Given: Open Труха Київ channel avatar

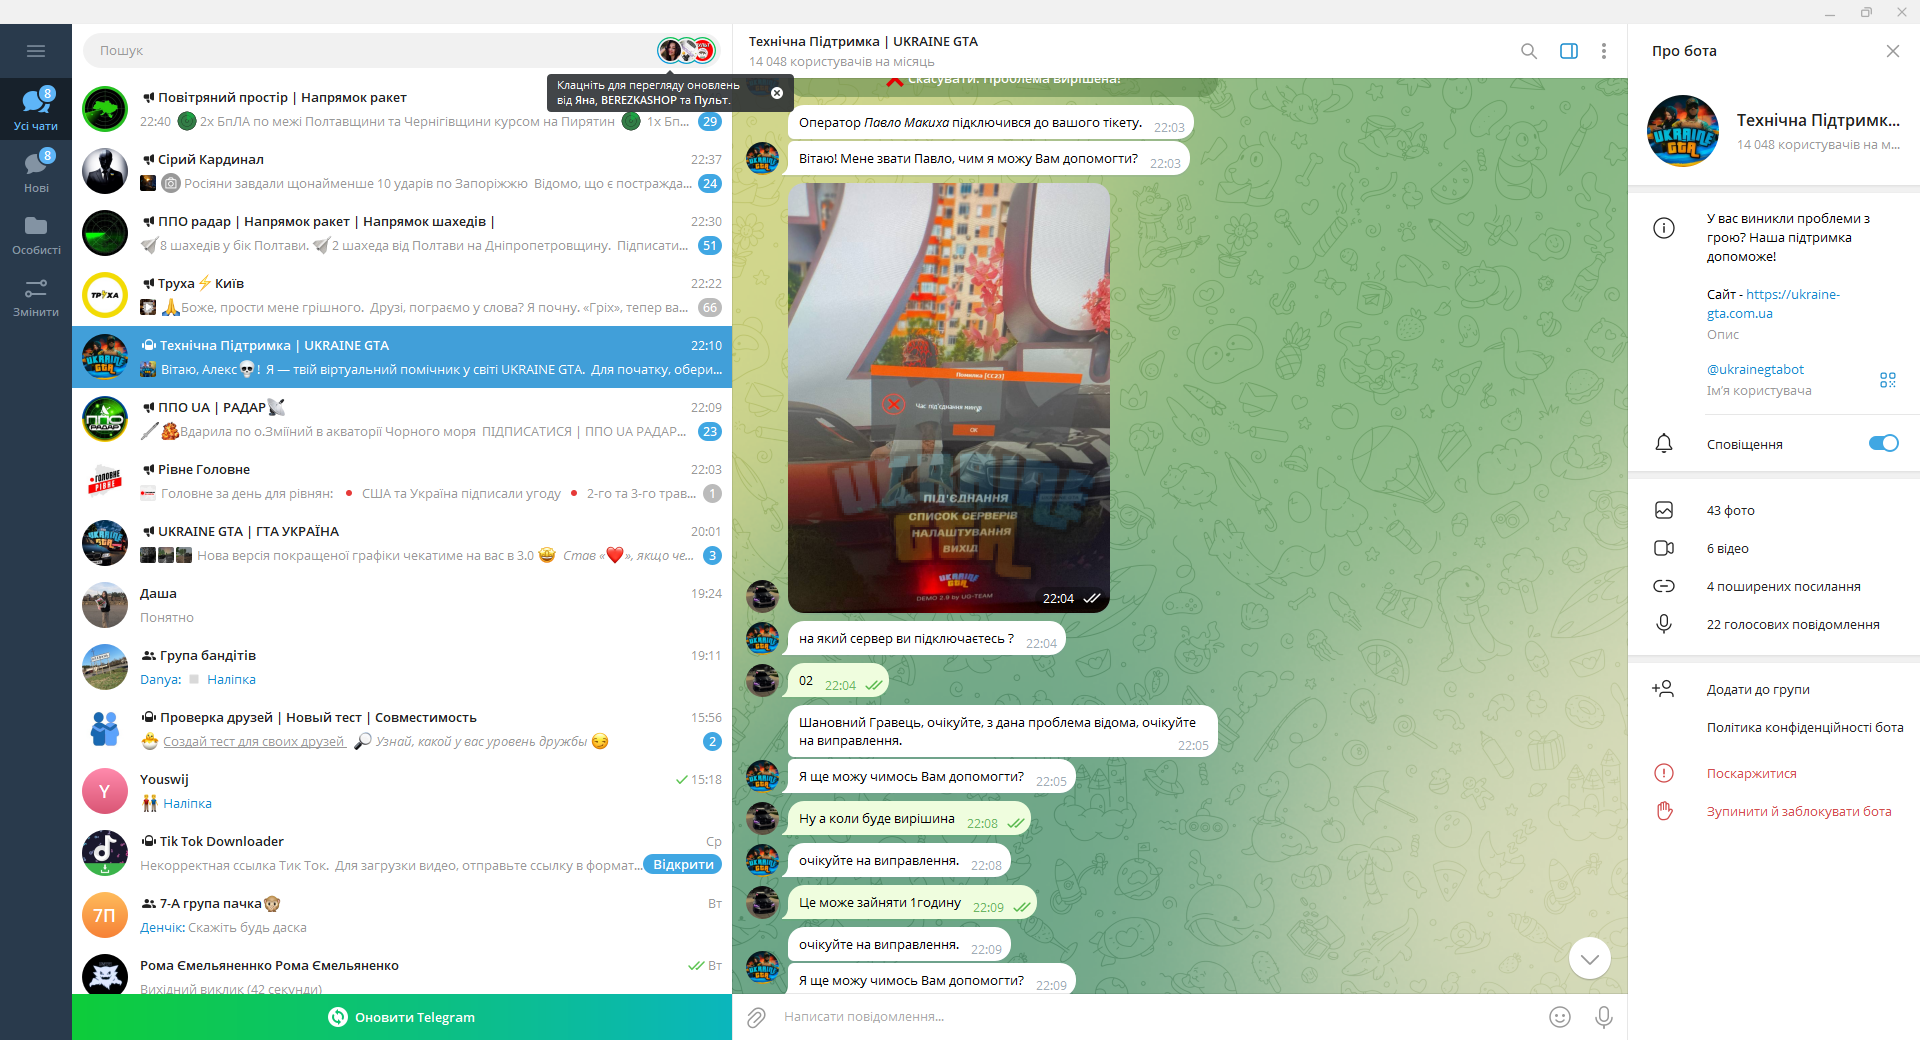Looking at the screenshot, I should (105, 295).
